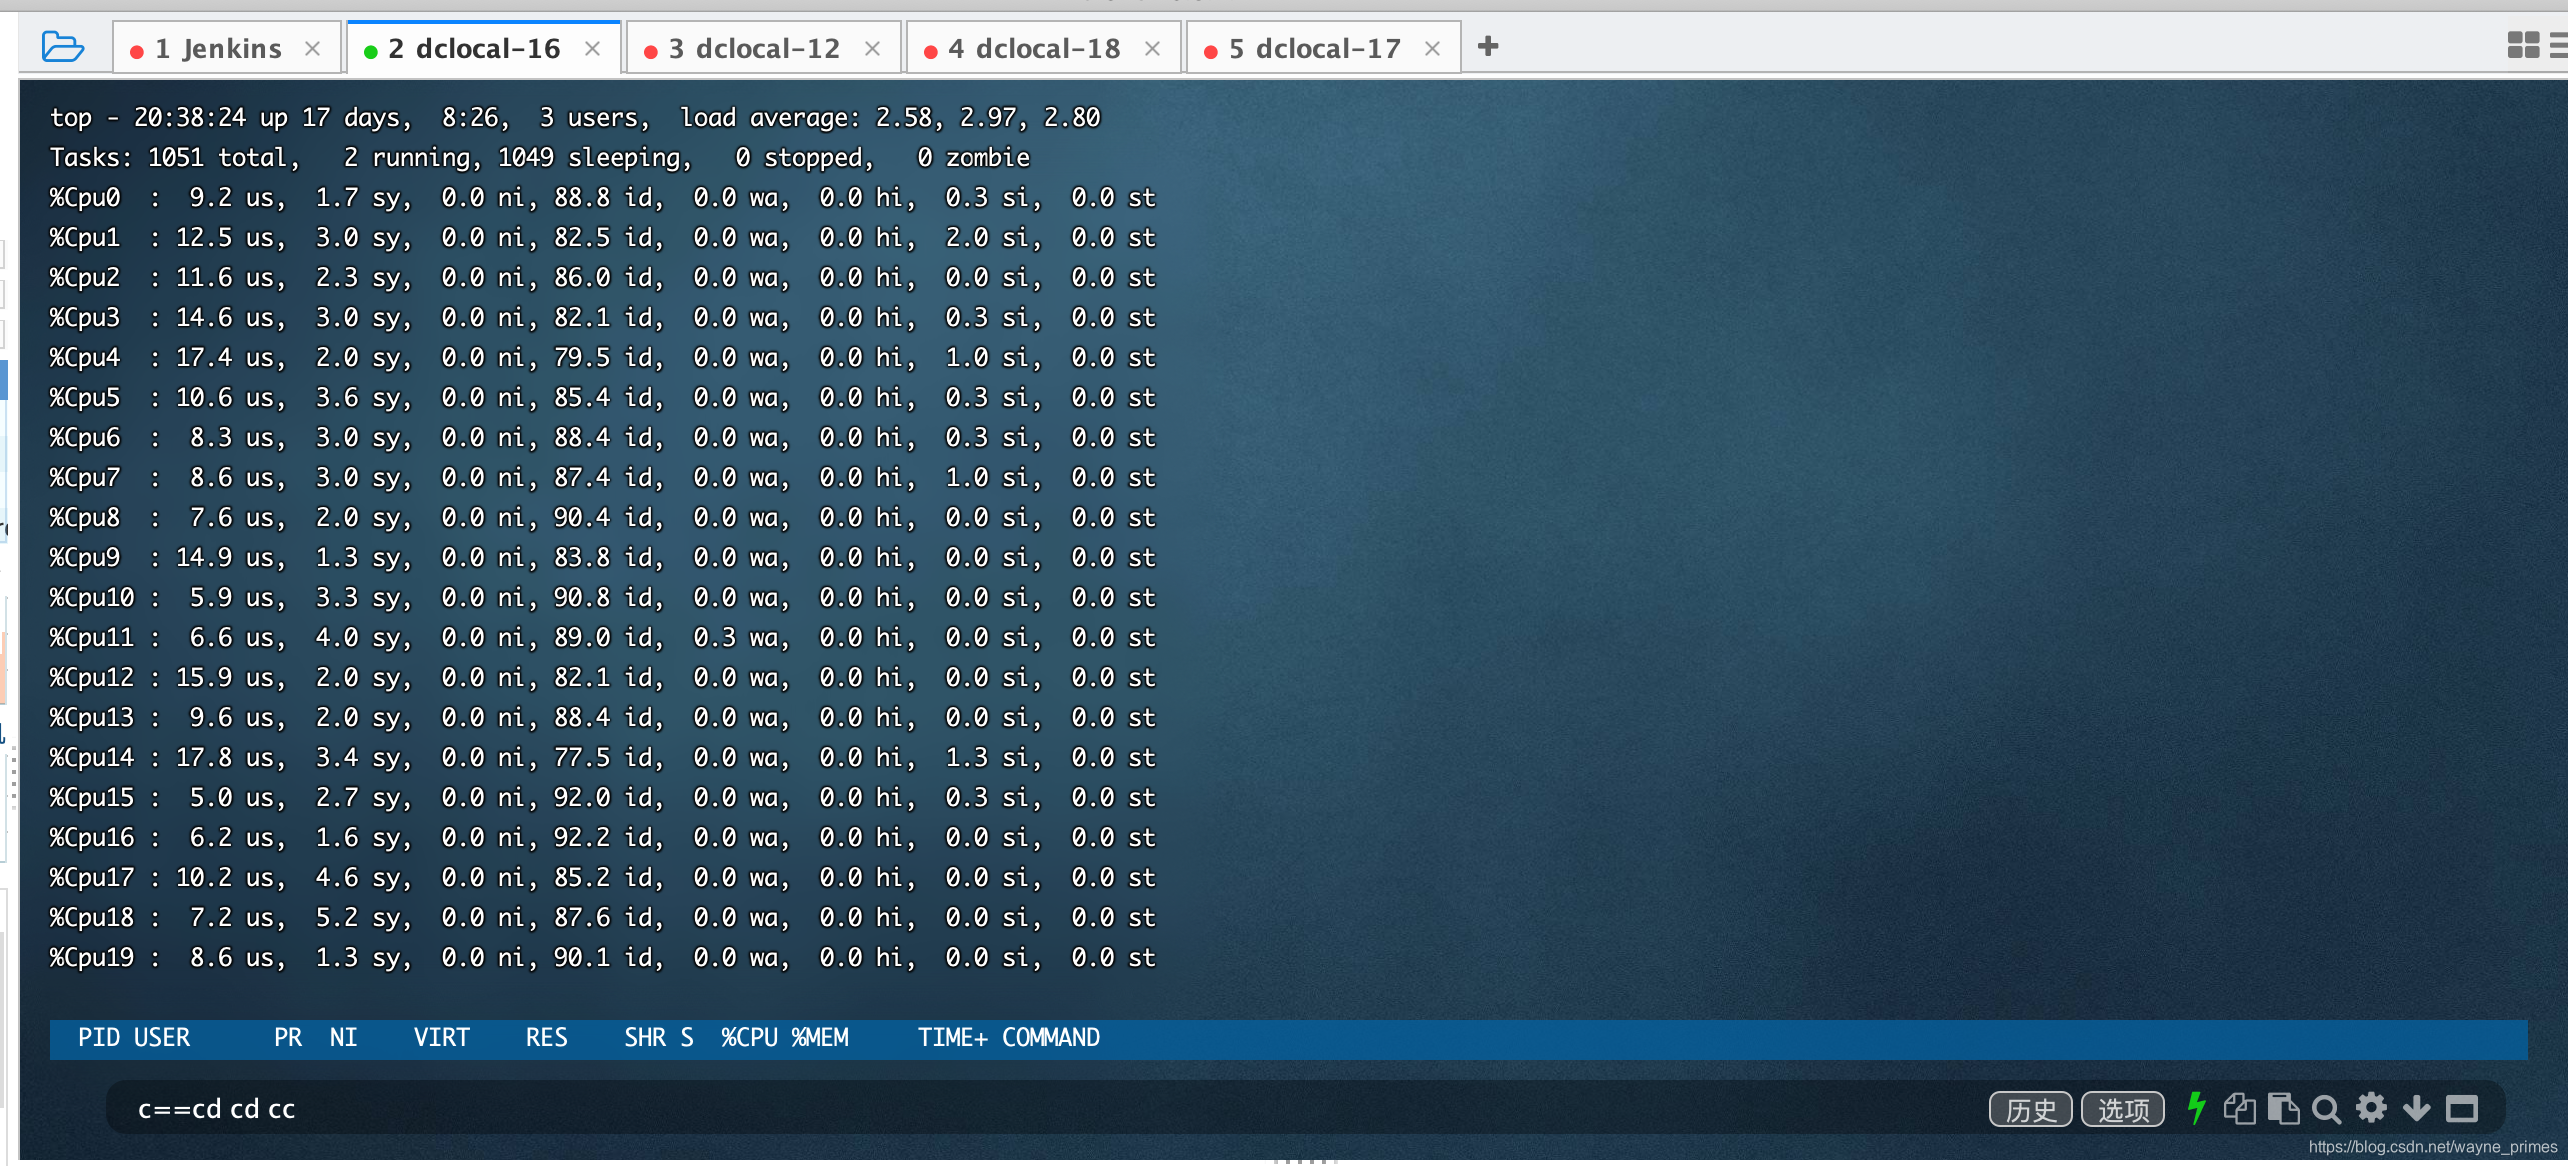Open the dclocal-18 session tab
This screenshot has height=1166, width=2568.
(x=1035, y=49)
